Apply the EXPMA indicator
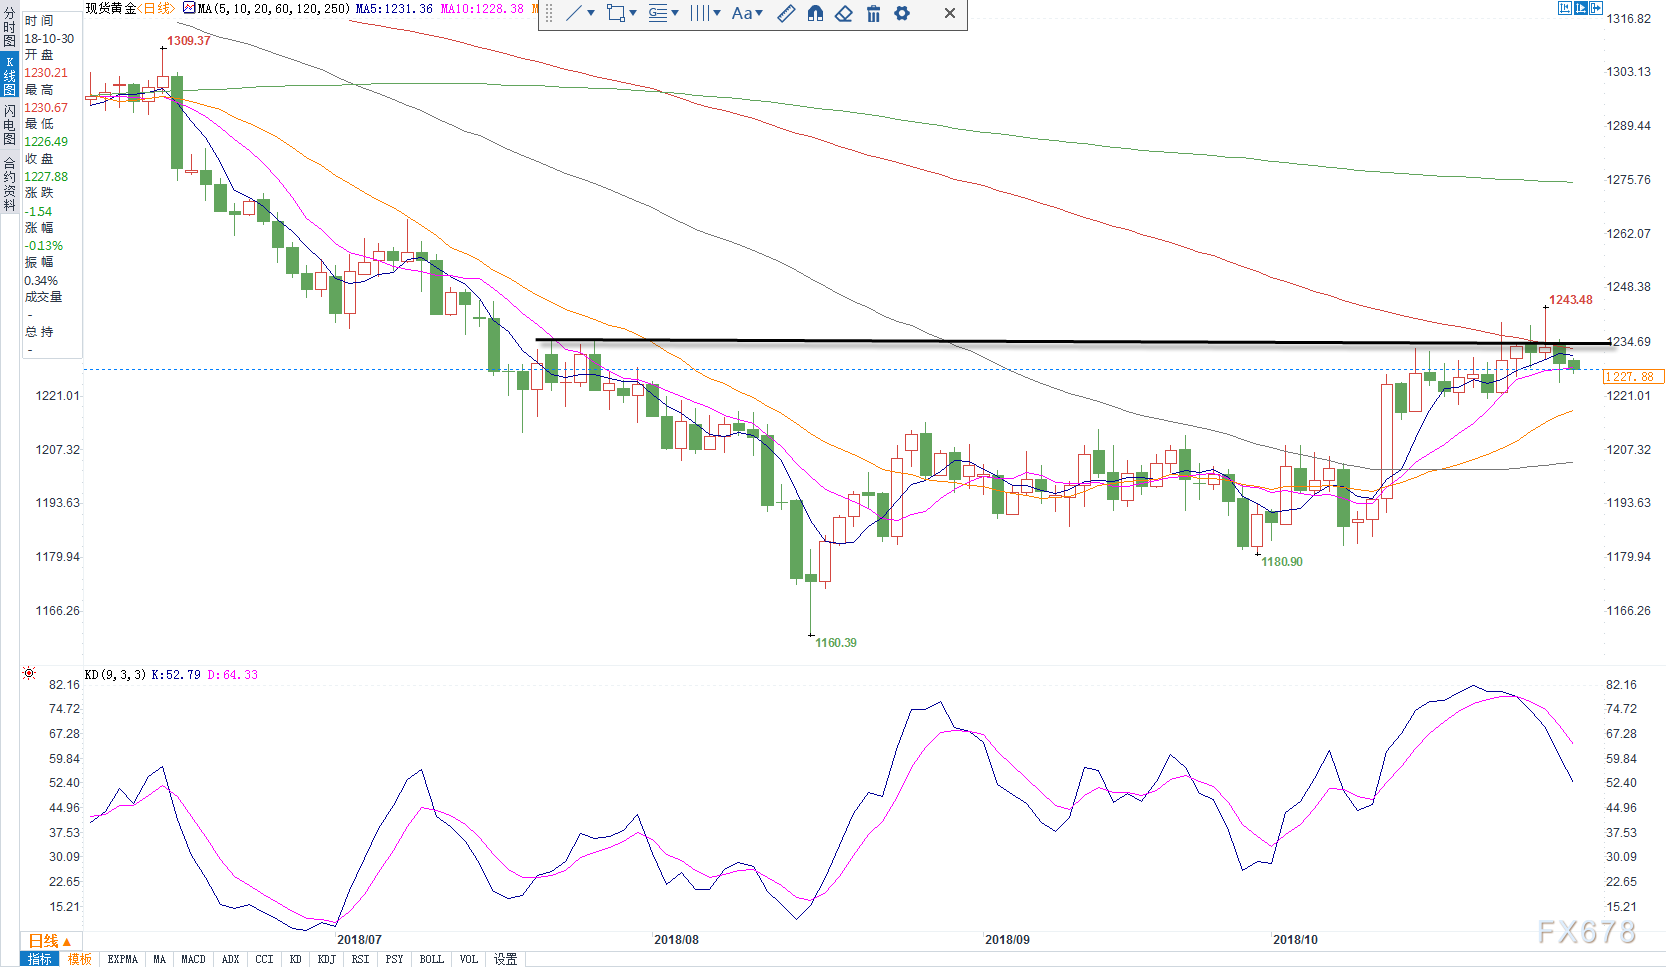Viewport: 1666px width, 967px height. (123, 959)
